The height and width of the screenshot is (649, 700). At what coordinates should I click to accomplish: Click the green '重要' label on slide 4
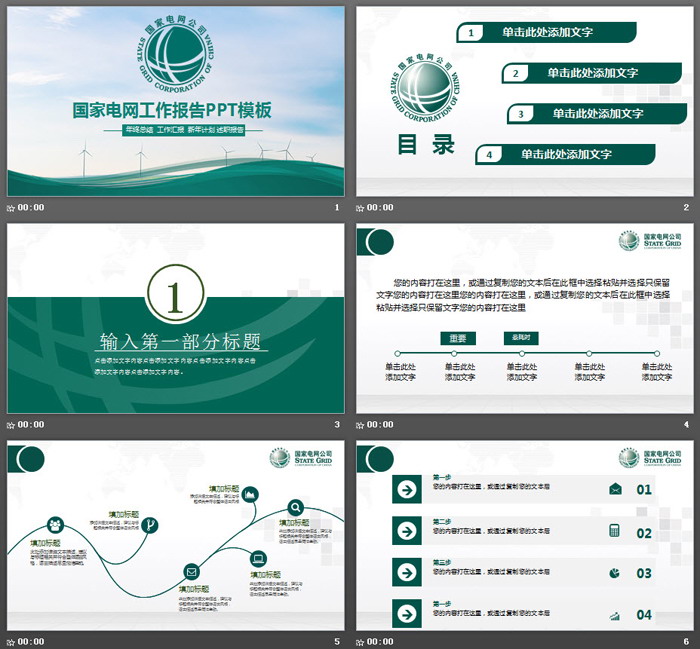pos(458,339)
